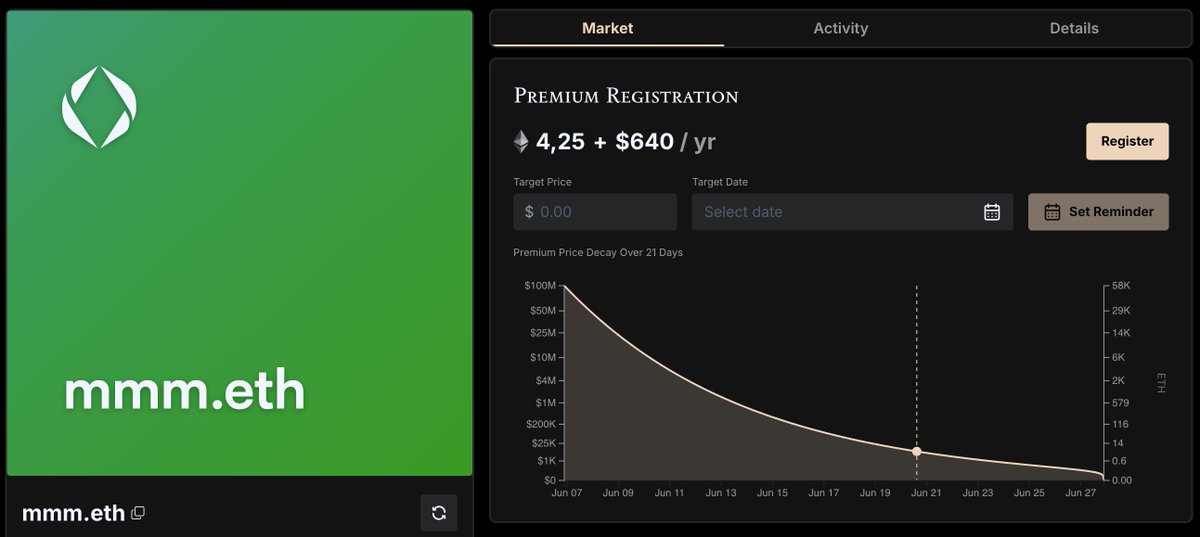Click the $200K axis label
Image resolution: width=1200 pixels, height=537 pixels.
pyautogui.click(x=541, y=424)
